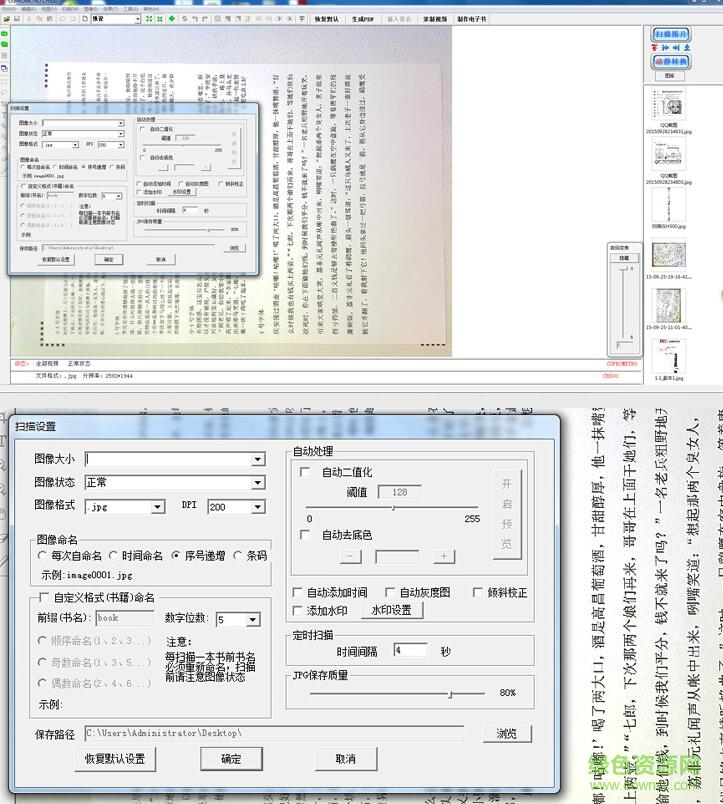This screenshot has height=804, width=723.
Task: Click the top green icon in left sidebar
Action: point(4,34)
